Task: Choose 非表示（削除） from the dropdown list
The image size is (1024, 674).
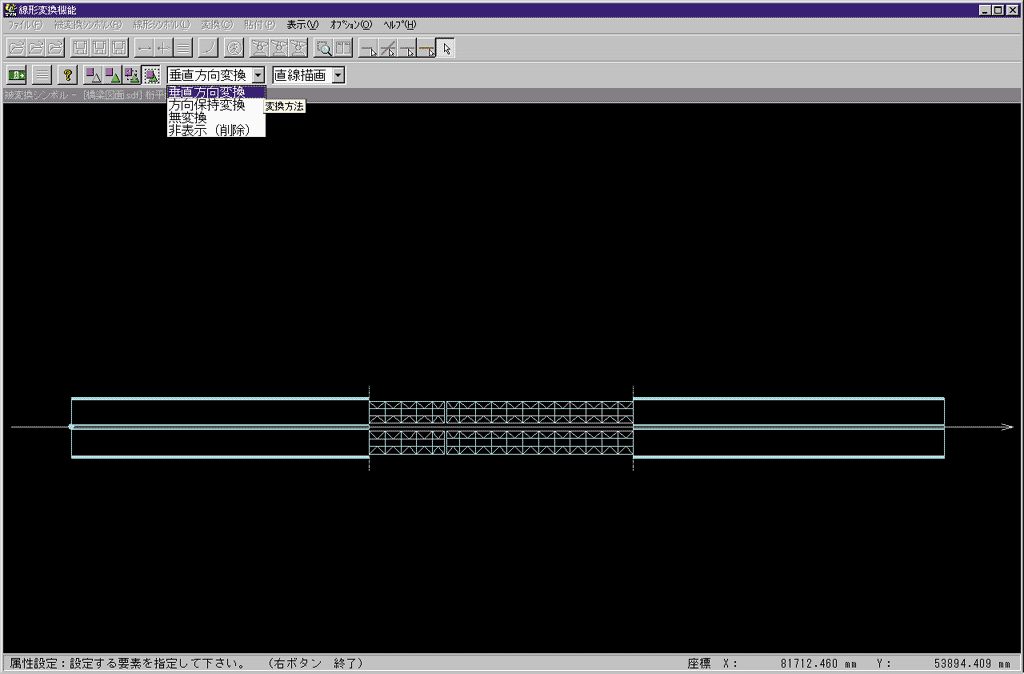Action: point(216,130)
